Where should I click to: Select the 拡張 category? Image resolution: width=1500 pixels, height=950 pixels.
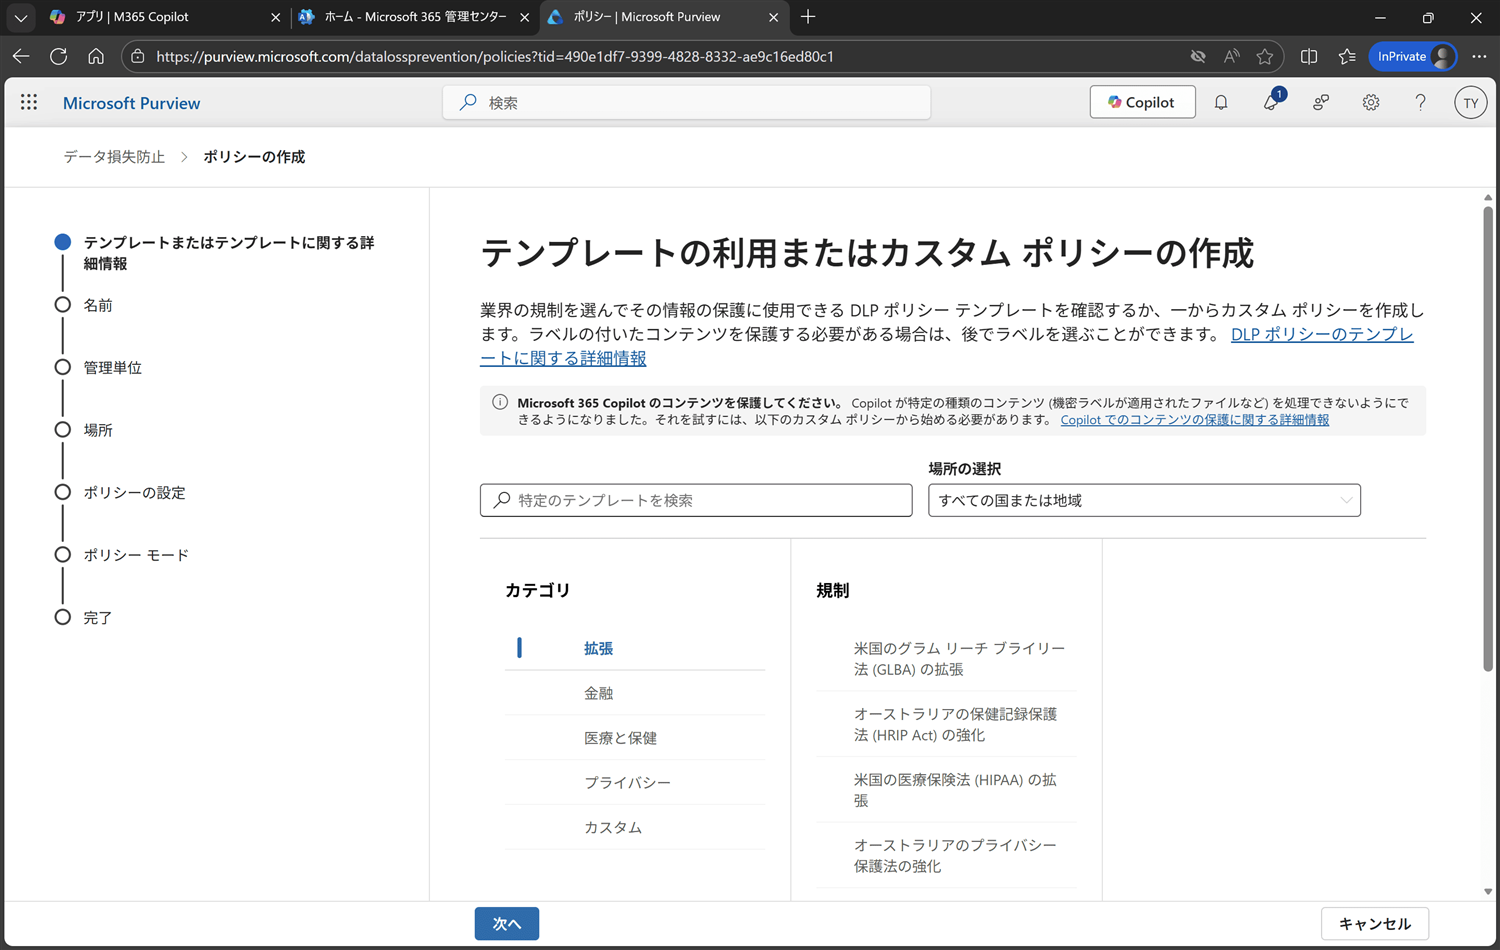tap(635, 648)
